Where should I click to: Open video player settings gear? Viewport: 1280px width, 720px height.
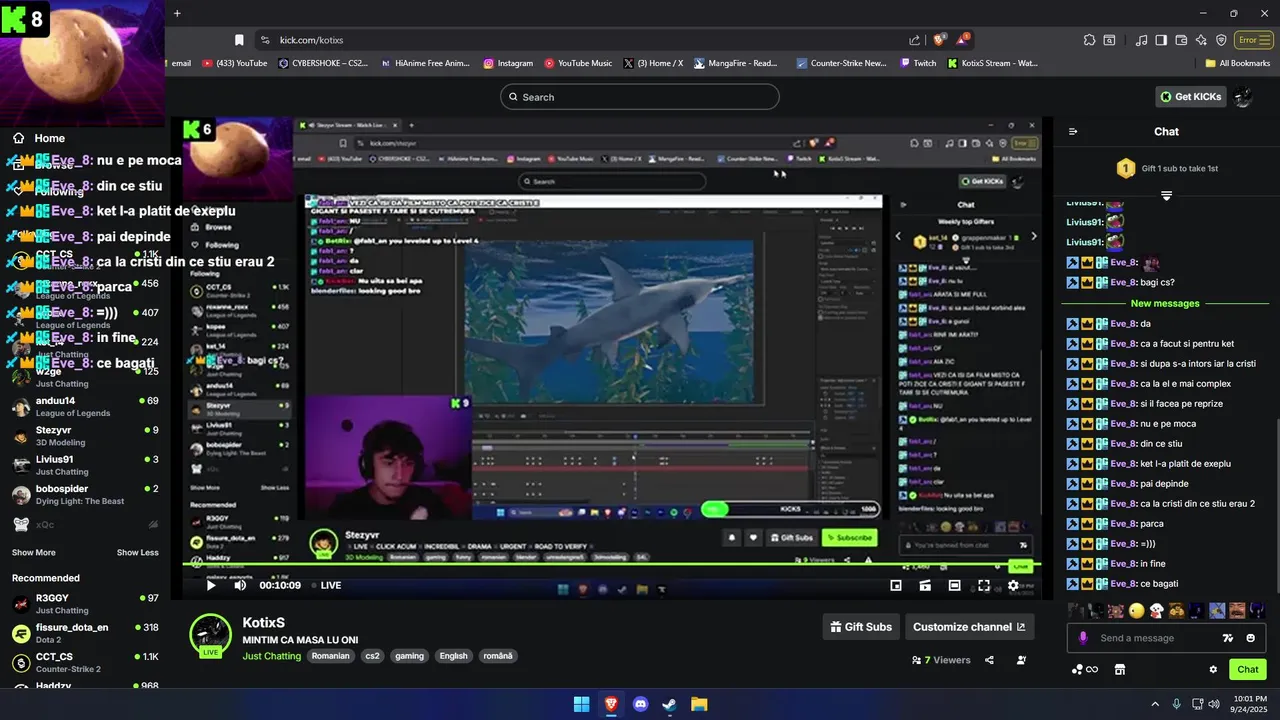tap(1013, 585)
